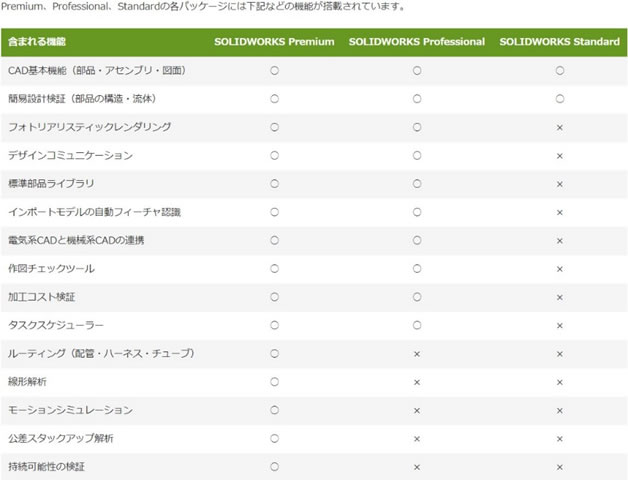
Task: Click the 含まれる機能 header cell
Action: [37, 42]
